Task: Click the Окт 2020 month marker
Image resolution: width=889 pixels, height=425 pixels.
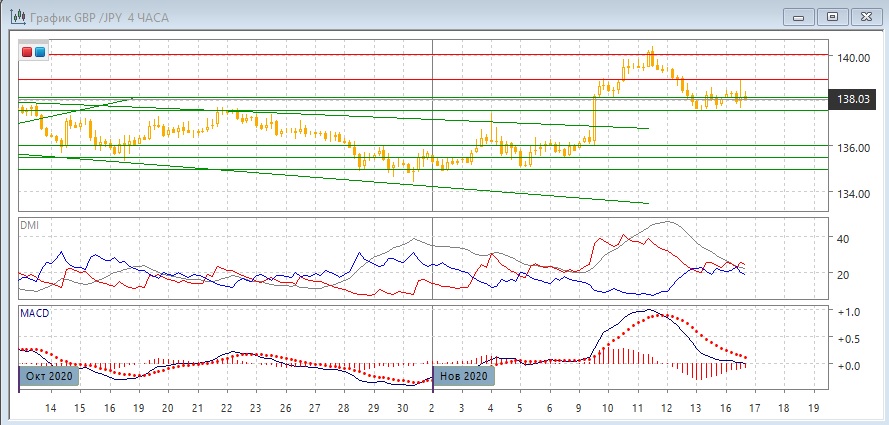Action: tap(46, 376)
